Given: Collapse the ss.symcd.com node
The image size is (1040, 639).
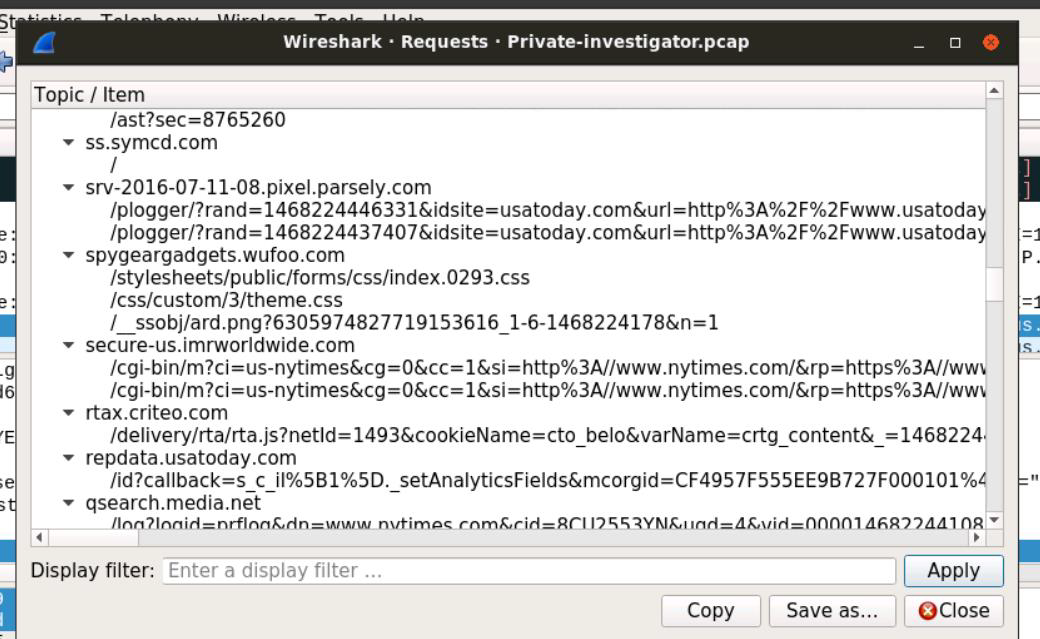Looking at the screenshot, I should (x=68, y=143).
